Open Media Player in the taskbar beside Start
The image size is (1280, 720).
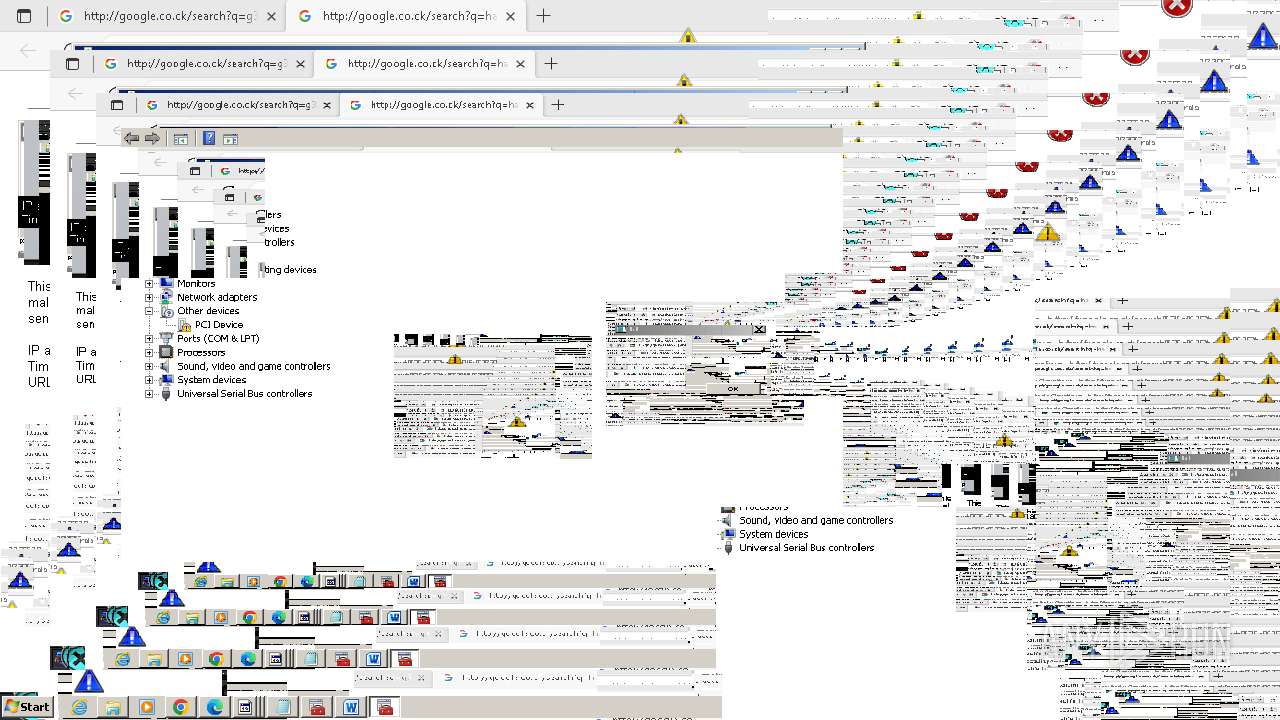click(147, 707)
